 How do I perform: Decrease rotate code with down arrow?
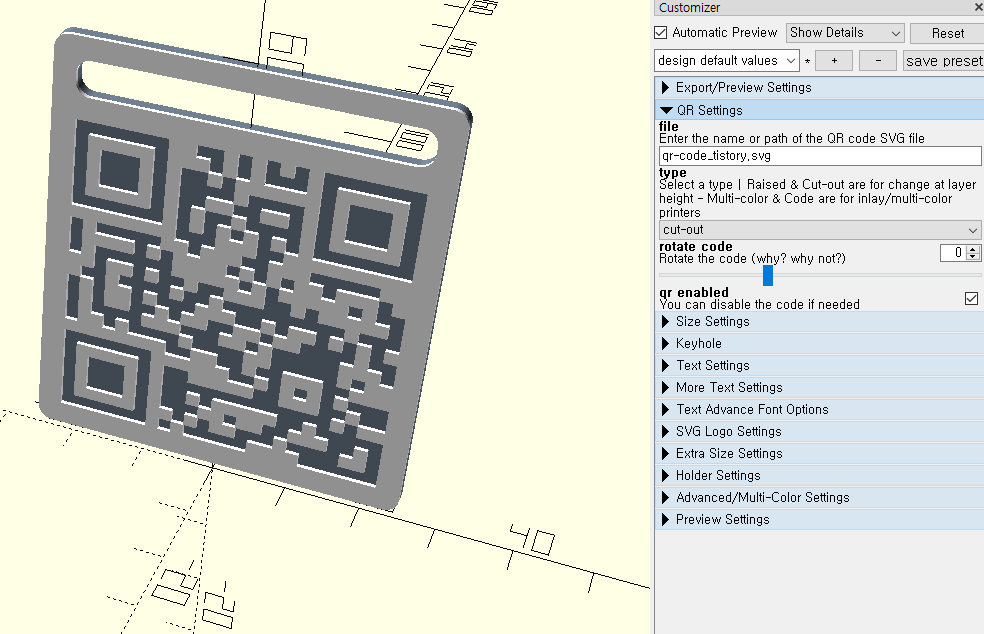coord(973,257)
